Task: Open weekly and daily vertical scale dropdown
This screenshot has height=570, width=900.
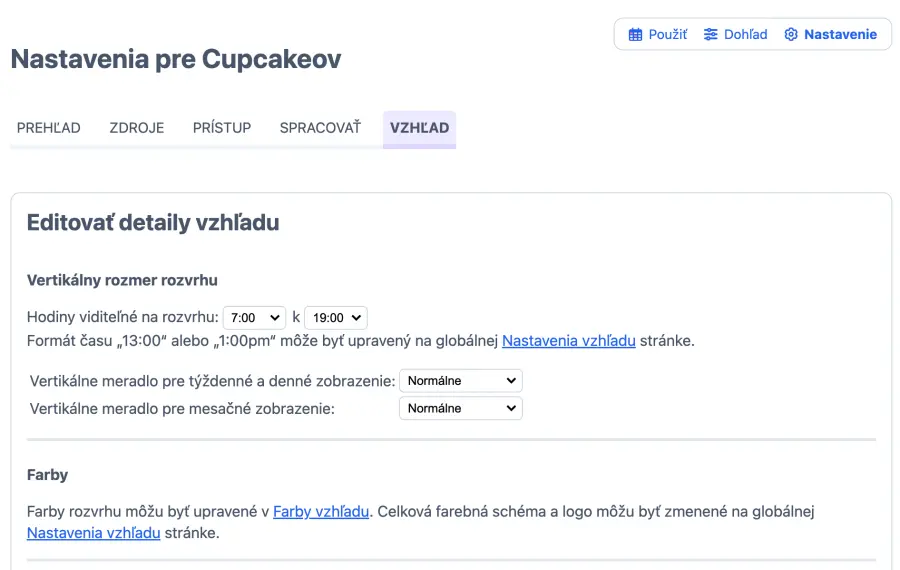Action: (461, 381)
